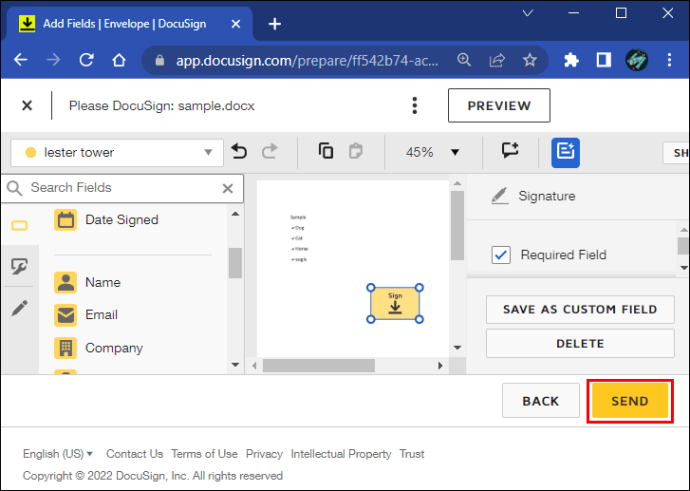This screenshot has height=491, width=690.
Task: Close the Add Fields DocuSign tab
Action: [x=236, y=24]
